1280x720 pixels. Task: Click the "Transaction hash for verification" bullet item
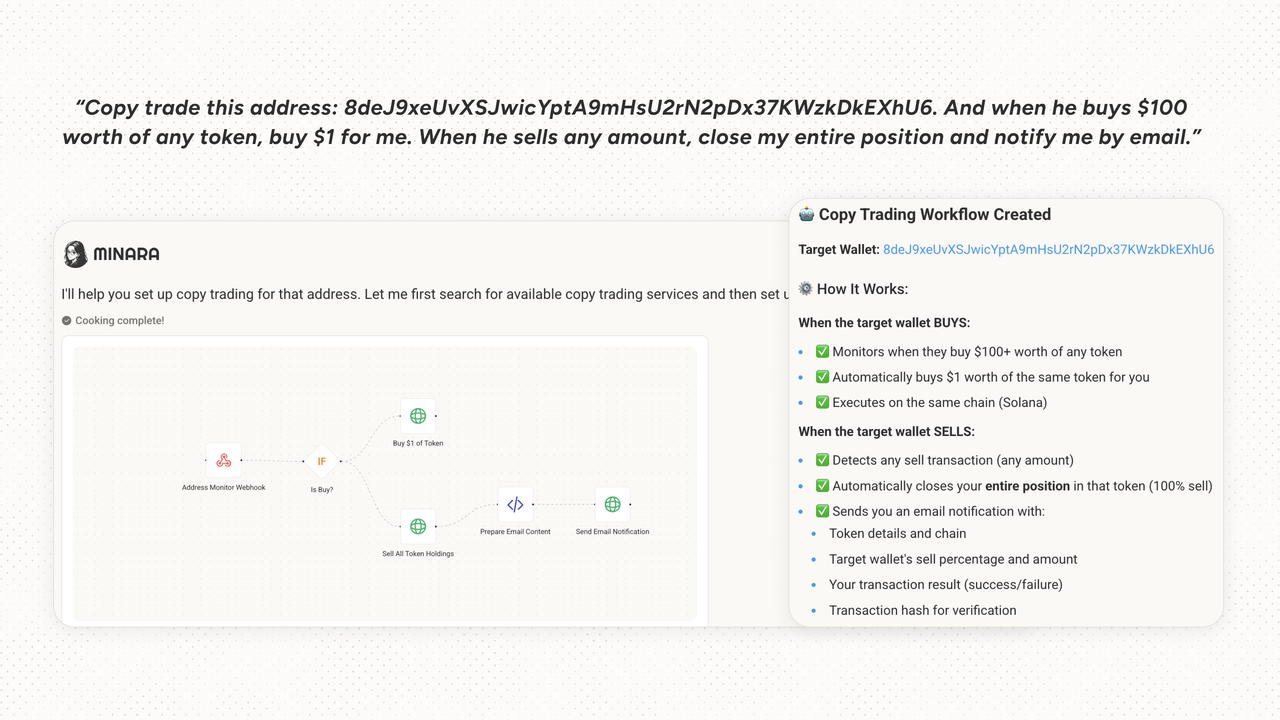922,610
